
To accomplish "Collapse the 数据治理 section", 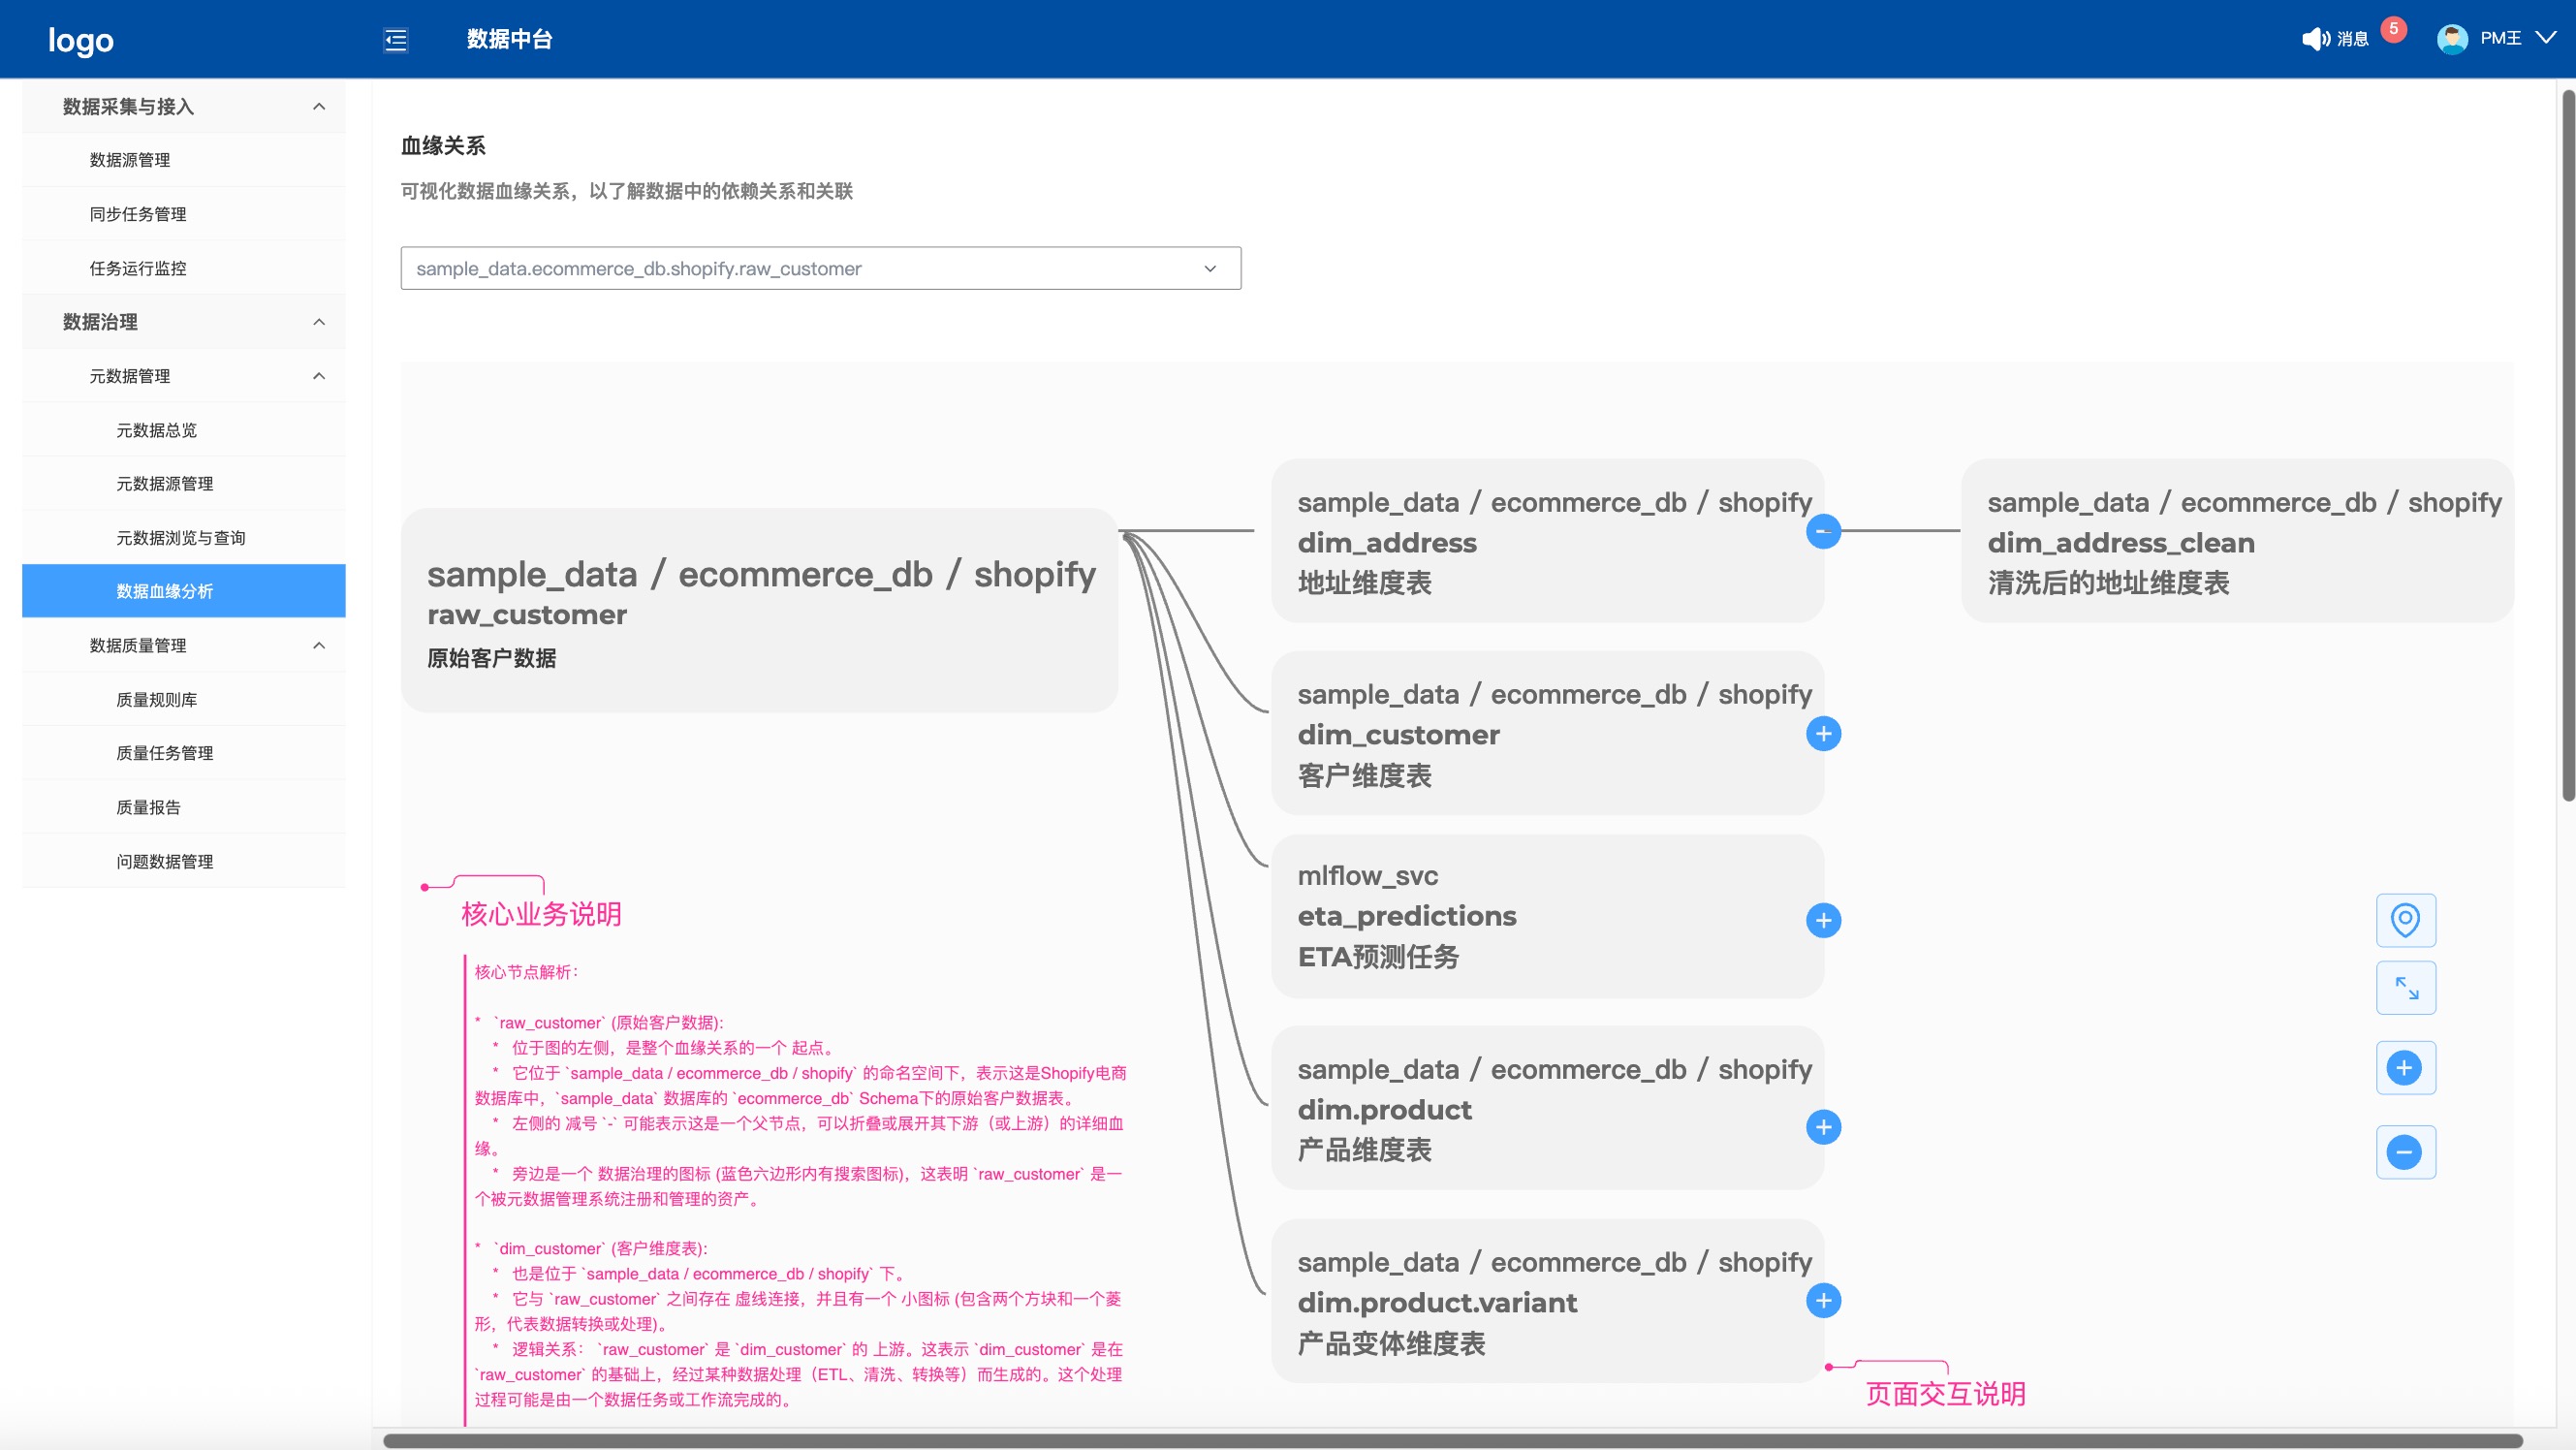I will 184,322.
